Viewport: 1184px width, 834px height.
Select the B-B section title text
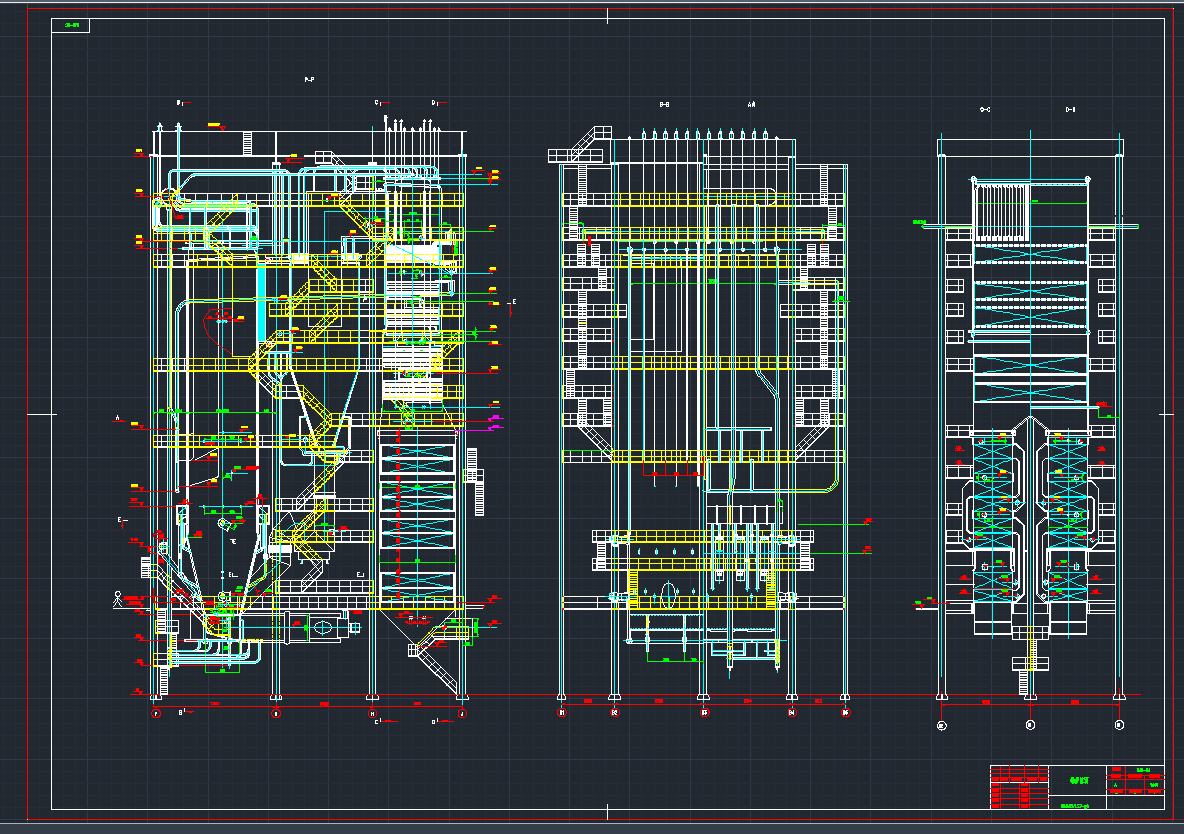coord(664,104)
